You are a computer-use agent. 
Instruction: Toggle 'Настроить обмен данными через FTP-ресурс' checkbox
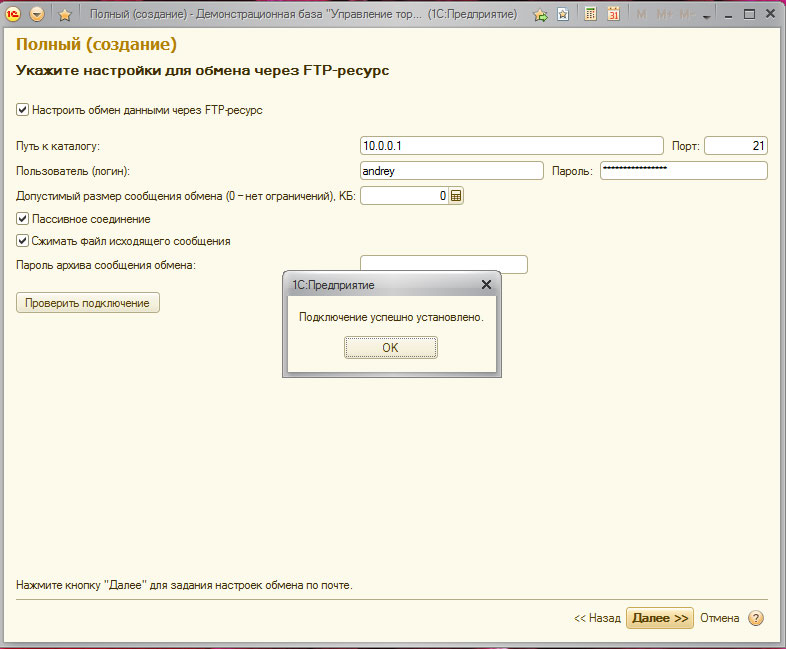point(23,110)
